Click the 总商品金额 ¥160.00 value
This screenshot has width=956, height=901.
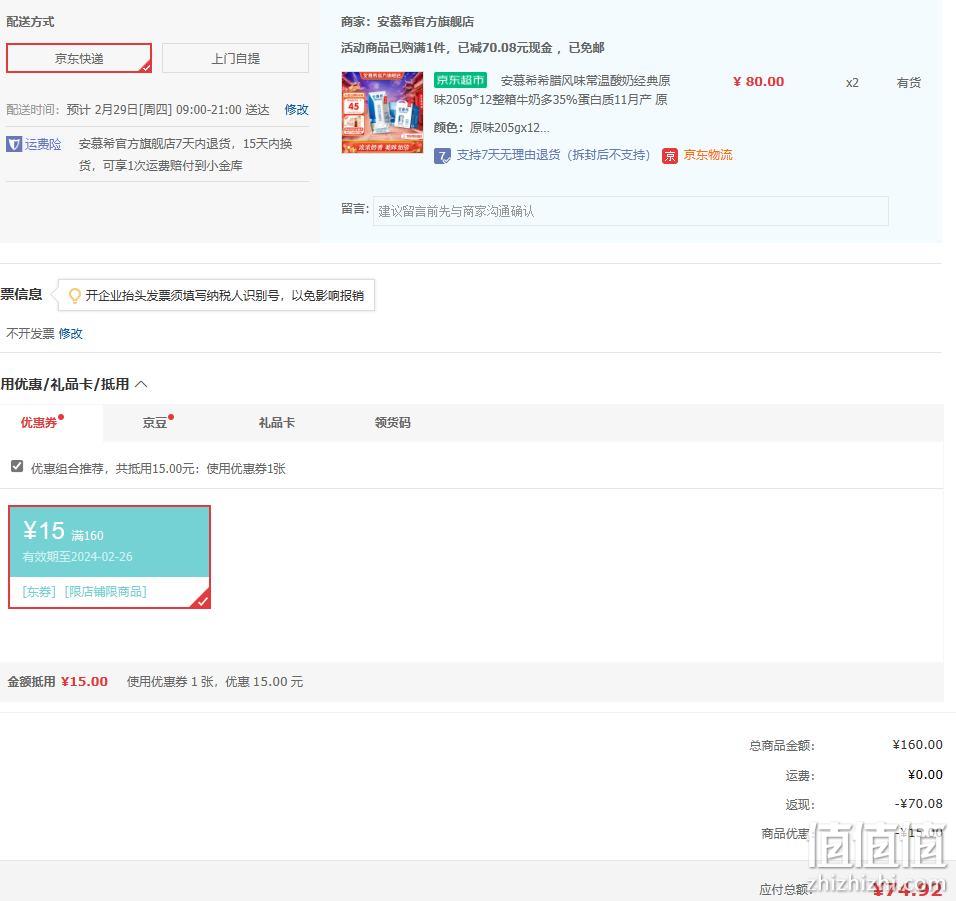click(x=917, y=744)
